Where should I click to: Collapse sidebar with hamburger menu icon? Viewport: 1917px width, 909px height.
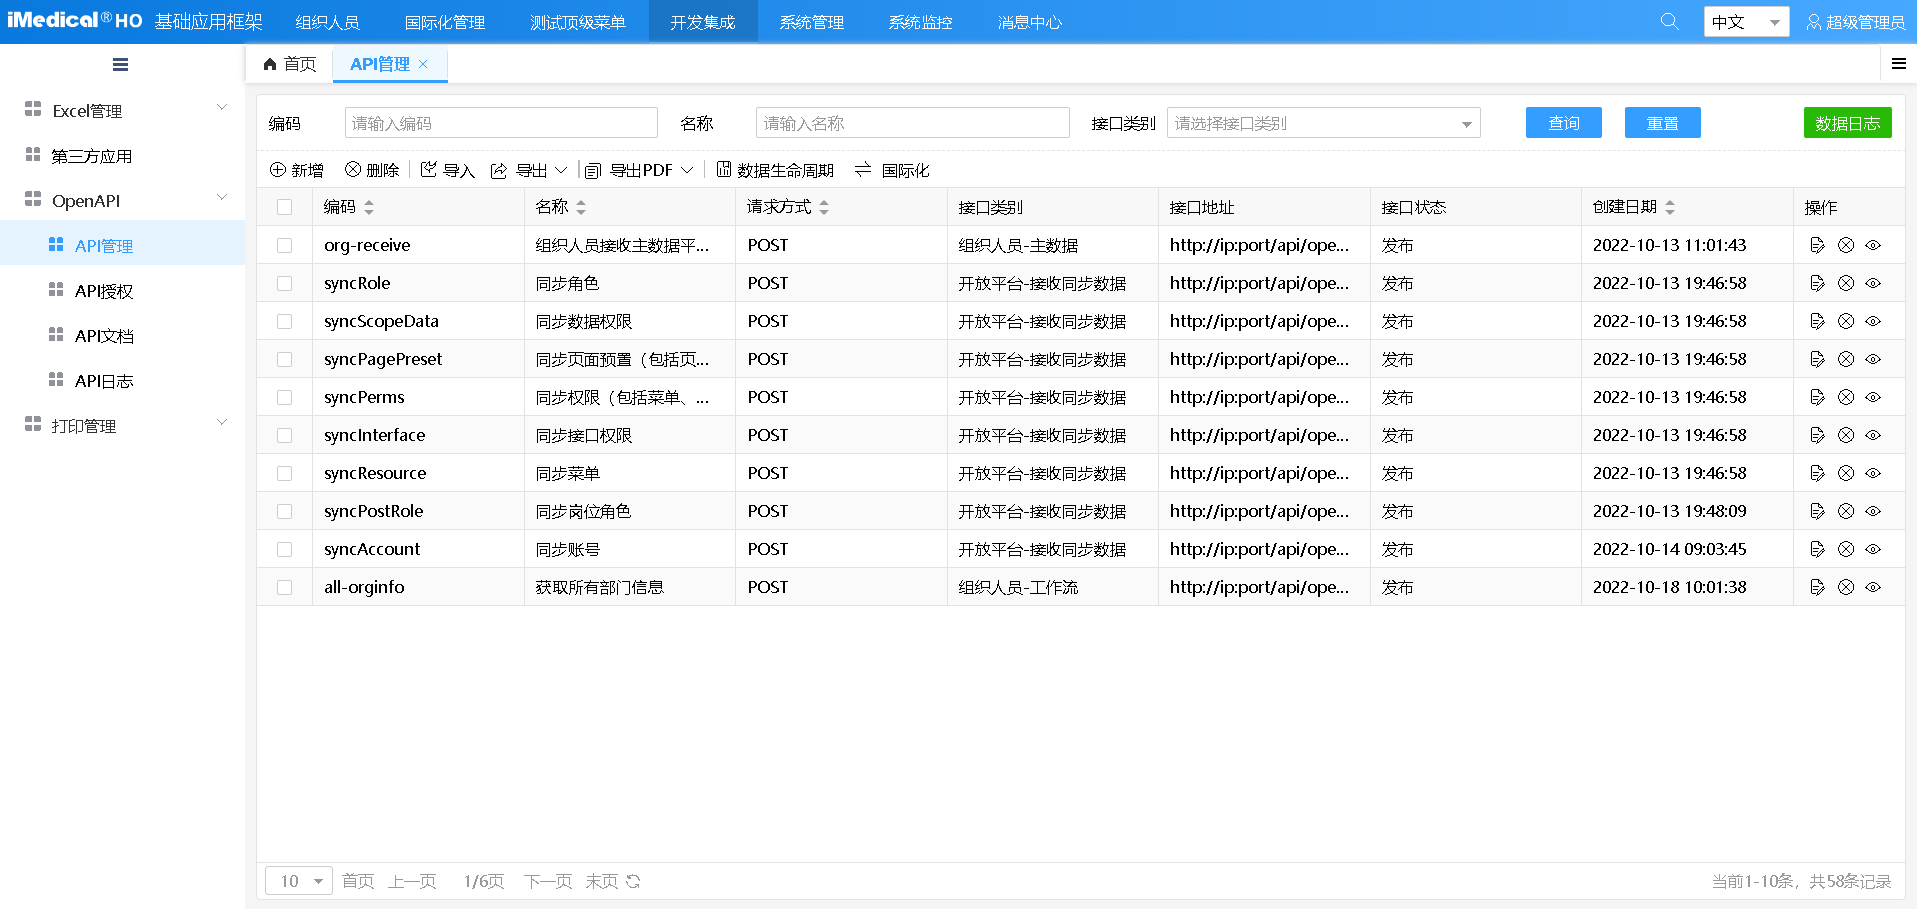click(x=120, y=65)
